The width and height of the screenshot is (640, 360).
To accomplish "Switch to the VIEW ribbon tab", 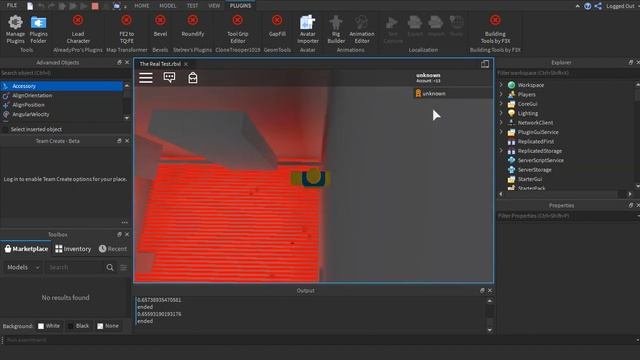I will click(214, 6).
